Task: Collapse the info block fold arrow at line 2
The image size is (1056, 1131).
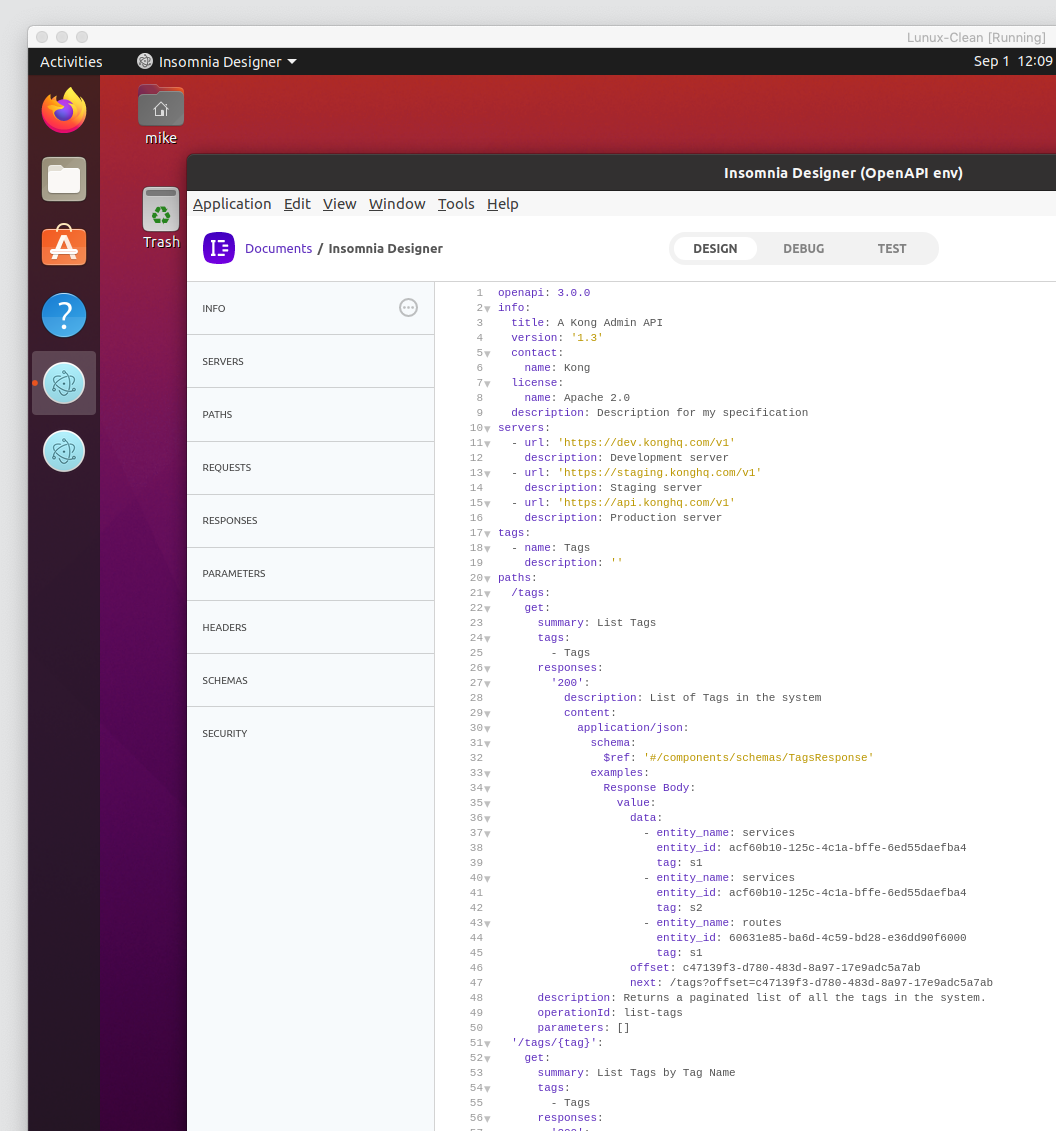Action: pyautogui.click(x=488, y=309)
